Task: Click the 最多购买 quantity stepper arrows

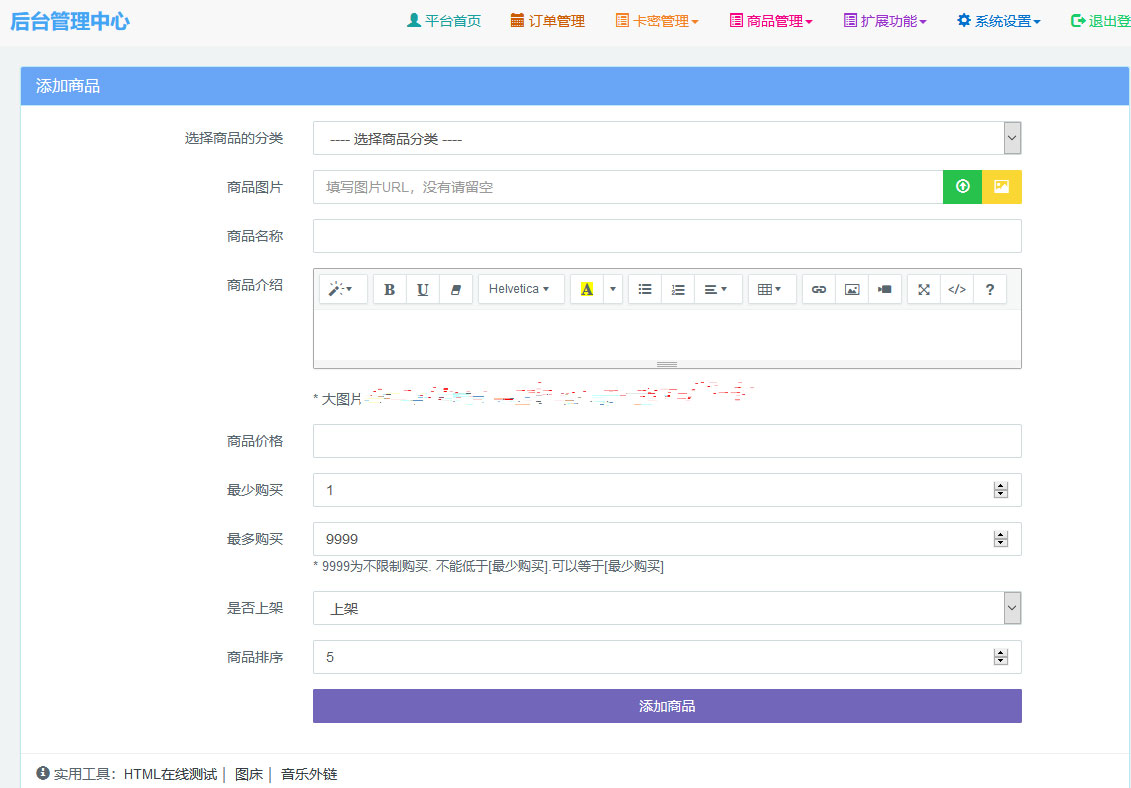Action: 1000,539
